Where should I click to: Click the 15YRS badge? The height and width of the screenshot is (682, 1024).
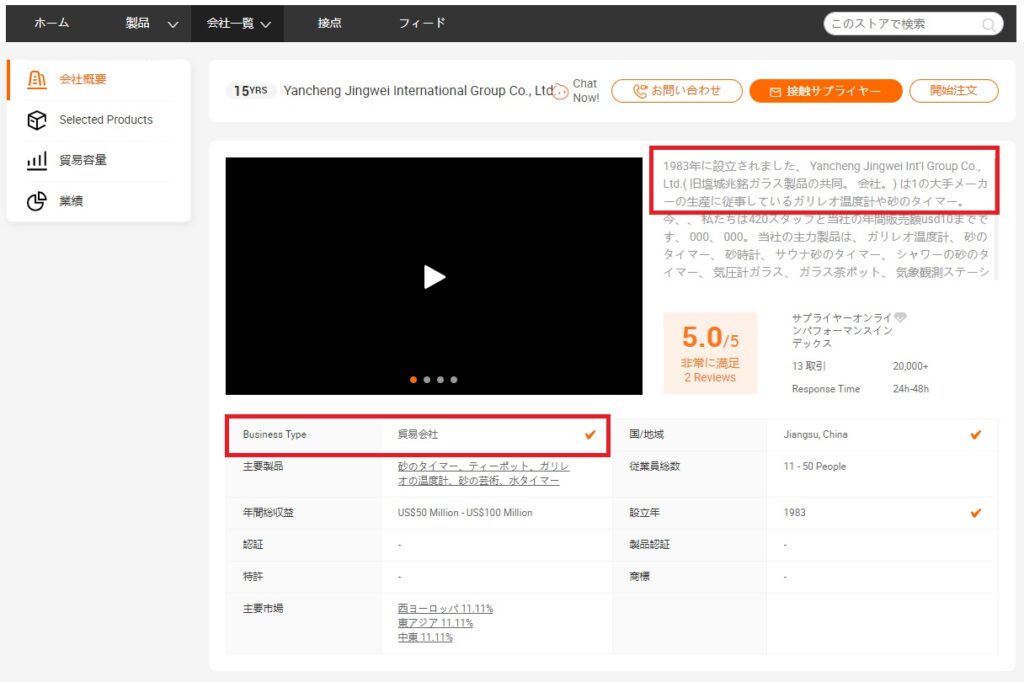coord(251,91)
